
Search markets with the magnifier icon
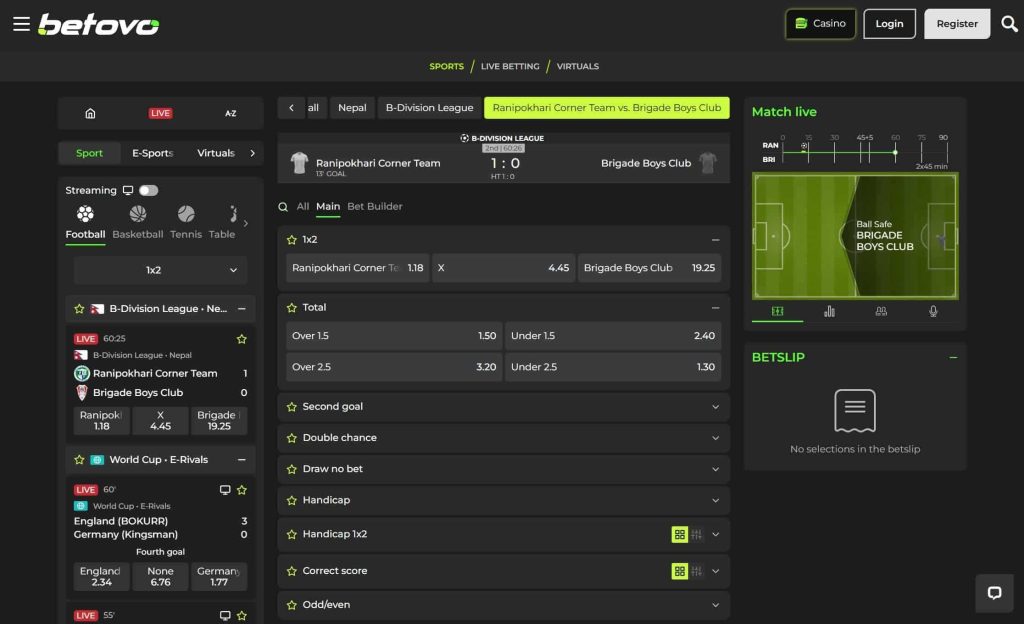[283, 207]
